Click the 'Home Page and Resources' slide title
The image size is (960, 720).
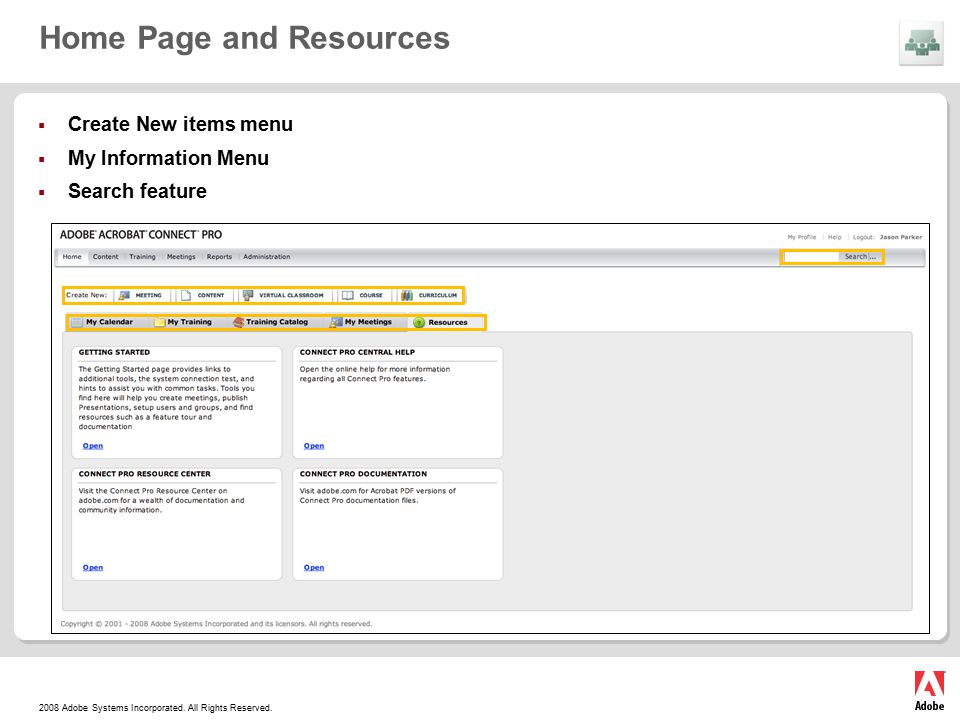tap(244, 38)
